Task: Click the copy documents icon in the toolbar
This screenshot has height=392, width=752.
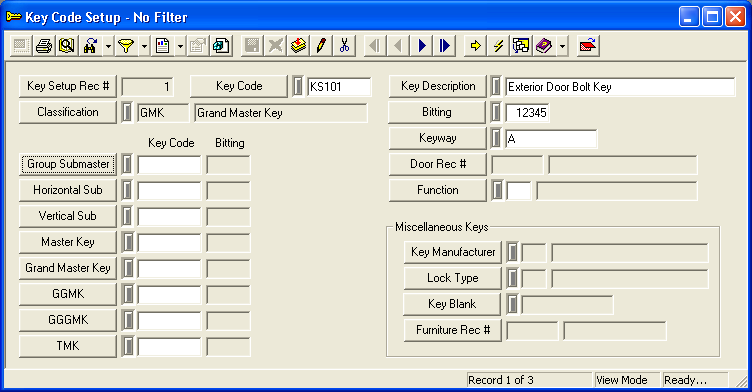Action: pyautogui.click(x=221, y=46)
